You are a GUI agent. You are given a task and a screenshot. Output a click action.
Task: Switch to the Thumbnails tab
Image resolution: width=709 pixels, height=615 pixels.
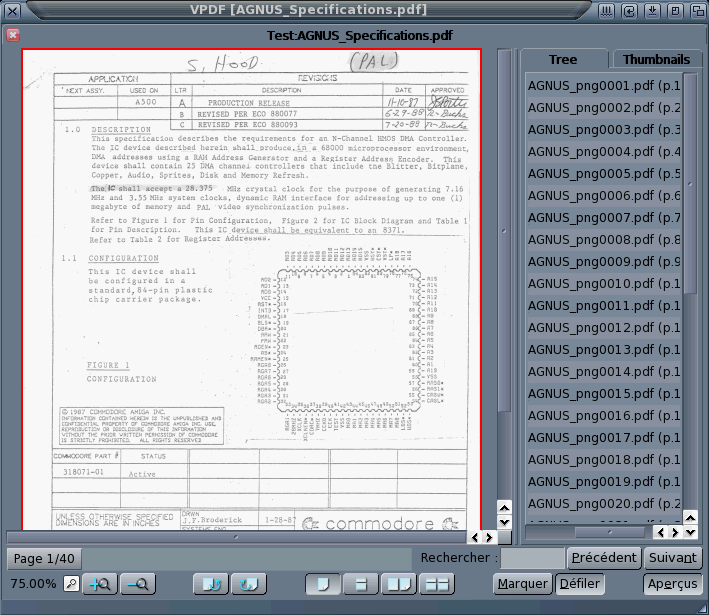point(657,60)
